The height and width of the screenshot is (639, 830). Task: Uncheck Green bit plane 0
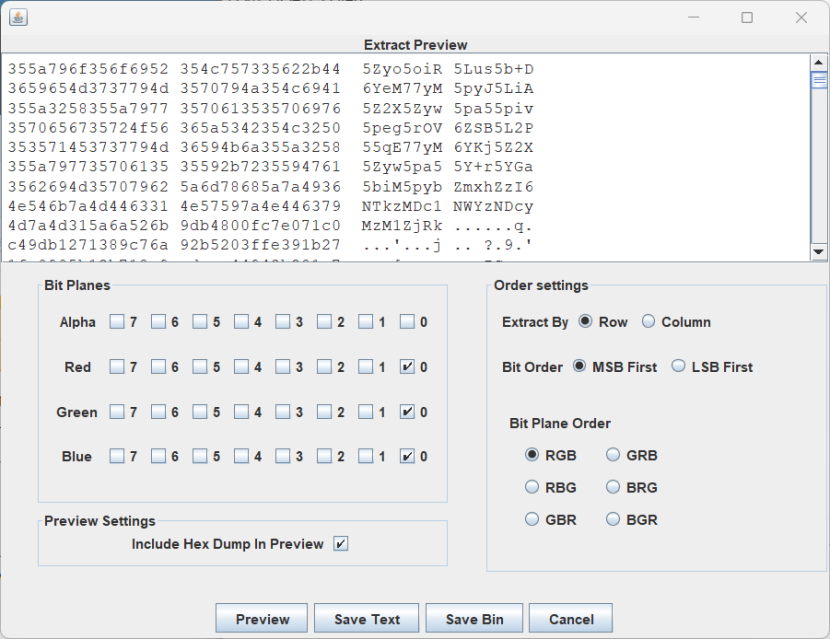[407, 412]
